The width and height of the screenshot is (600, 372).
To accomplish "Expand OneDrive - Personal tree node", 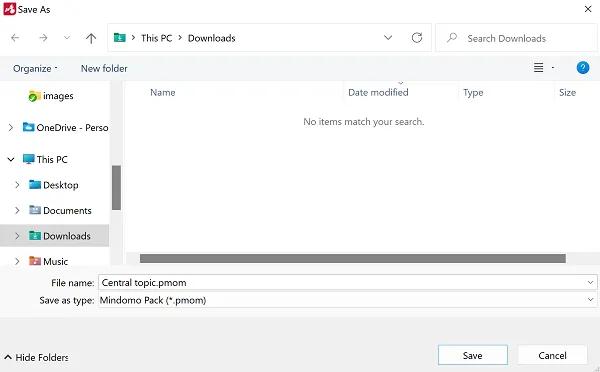I will click(x=11, y=127).
